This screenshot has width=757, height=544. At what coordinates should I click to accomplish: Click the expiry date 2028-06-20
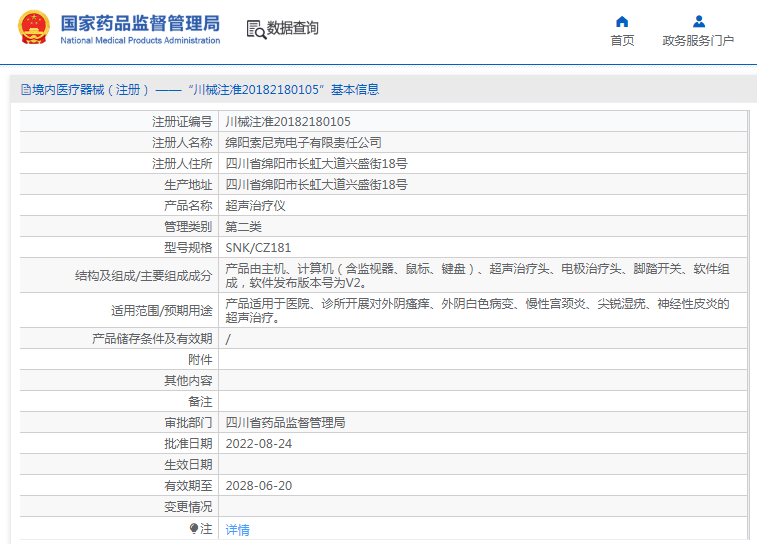(x=258, y=485)
